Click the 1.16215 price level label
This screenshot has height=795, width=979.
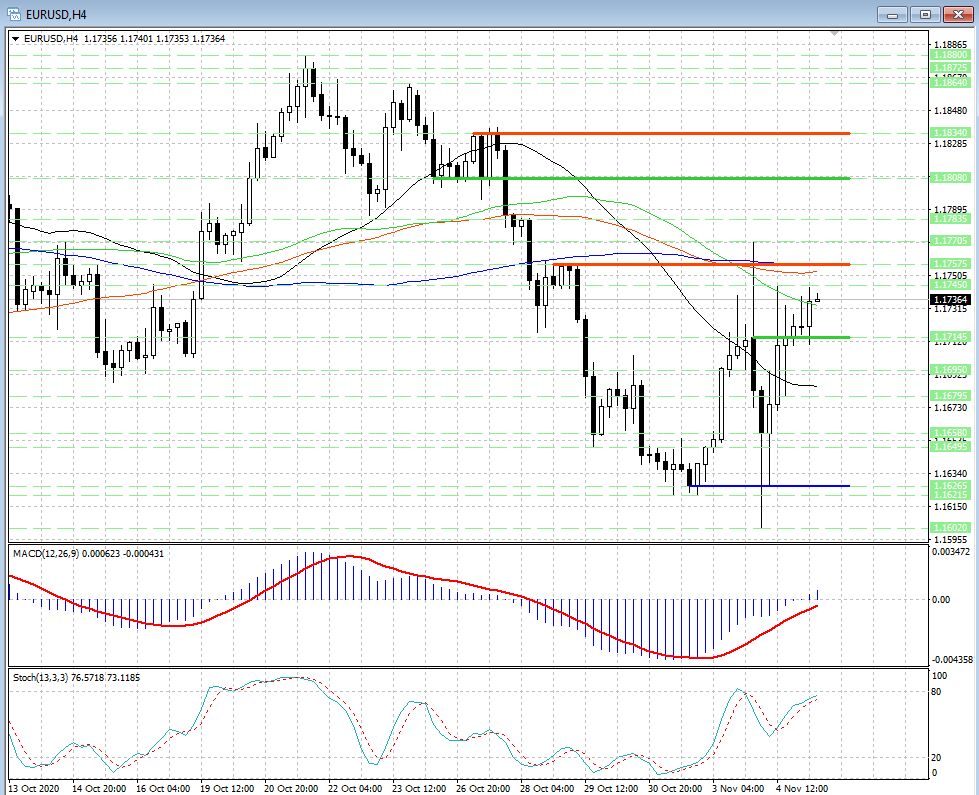pos(950,495)
